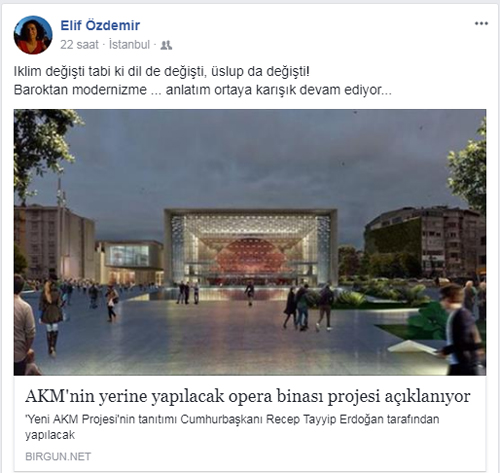The image size is (500, 473).
Task: Open the 22 saat post timestamp
Action: [x=79, y=45]
